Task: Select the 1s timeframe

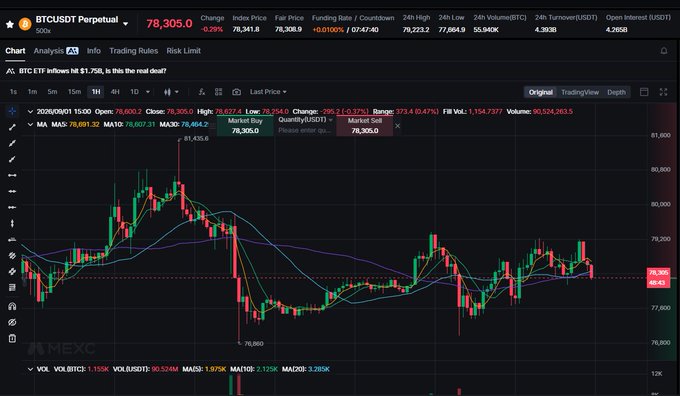Action: (x=13, y=92)
